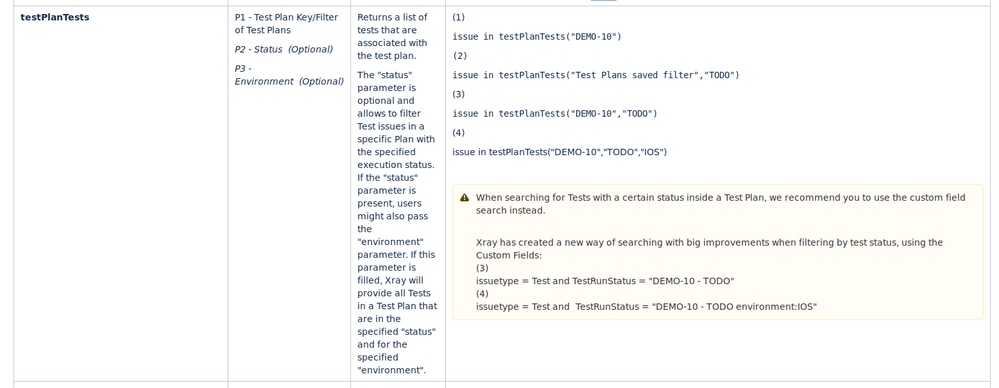This screenshot has width=999, height=388.
Task: Click the description "Returns a list of tests"
Action: (392, 36)
